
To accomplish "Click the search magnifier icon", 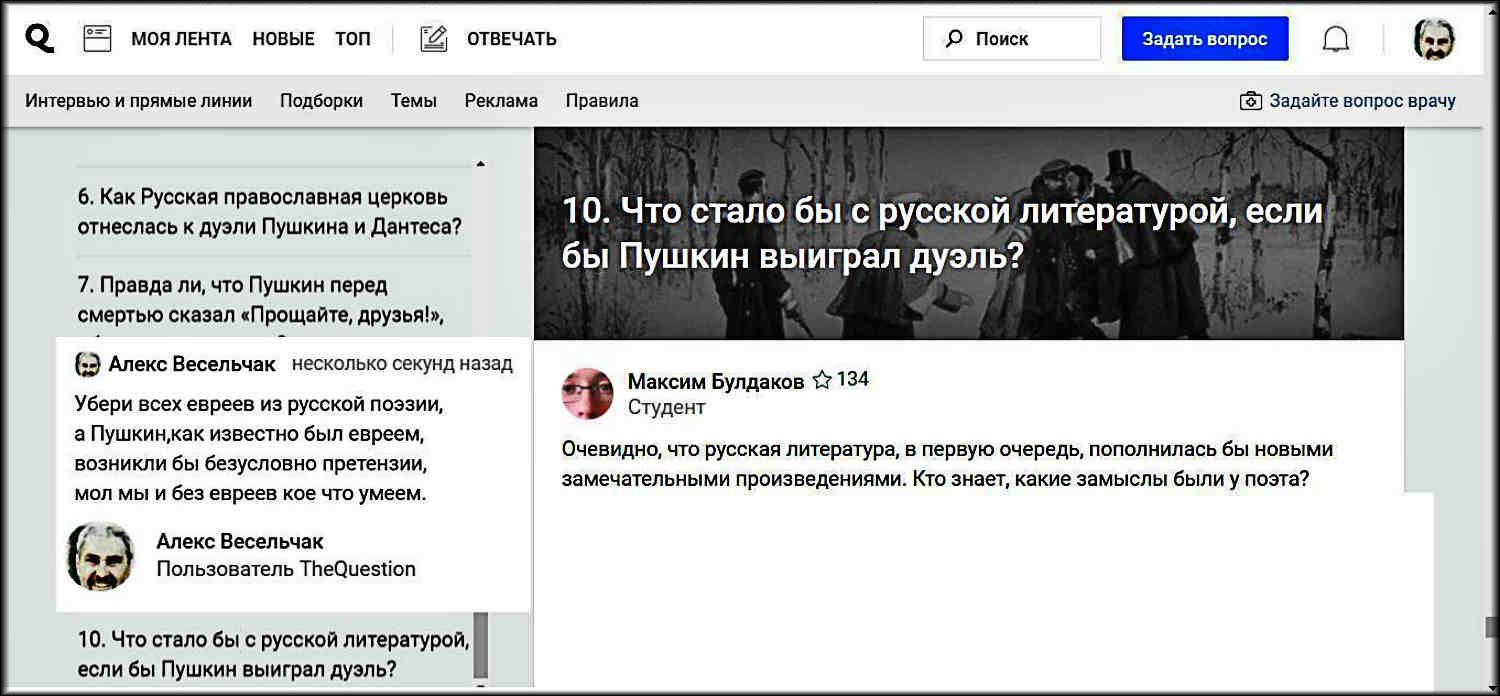I will tap(955, 39).
